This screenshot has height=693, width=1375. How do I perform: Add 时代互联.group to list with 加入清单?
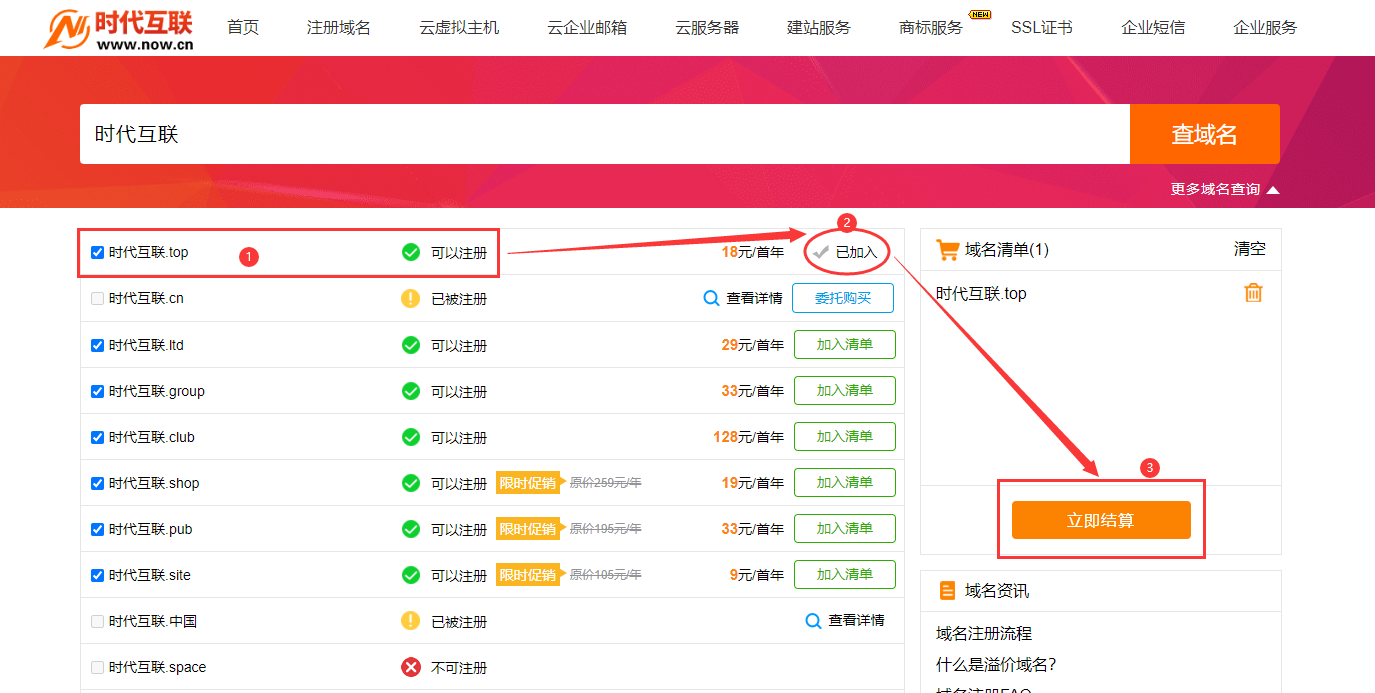845,391
